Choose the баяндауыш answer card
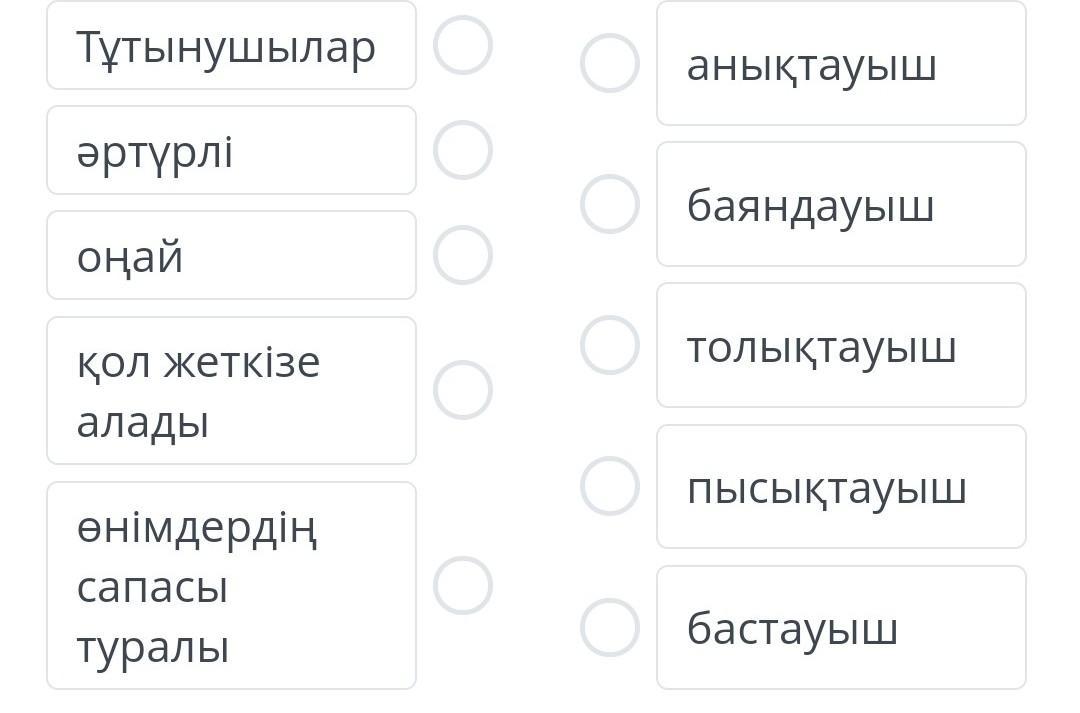 (x=841, y=205)
